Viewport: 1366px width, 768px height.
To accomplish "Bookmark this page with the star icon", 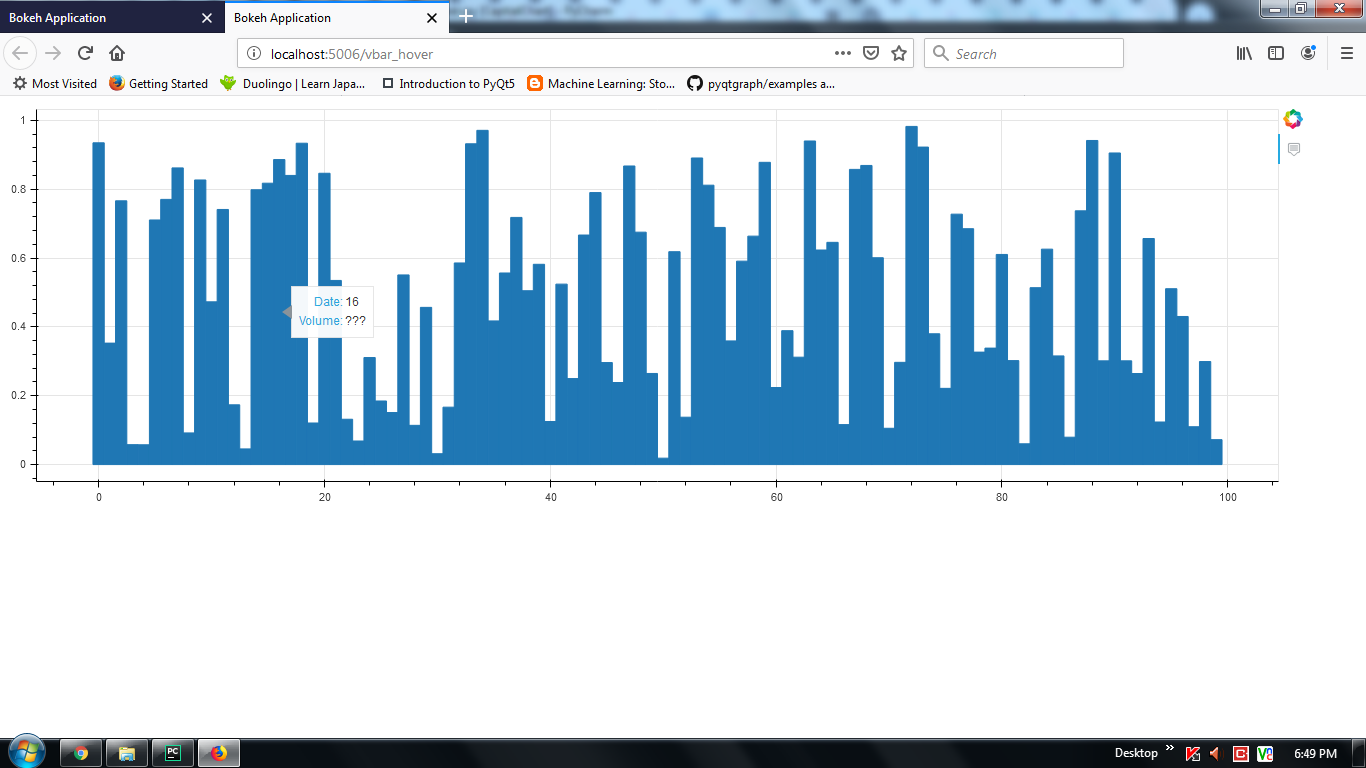I will (899, 53).
